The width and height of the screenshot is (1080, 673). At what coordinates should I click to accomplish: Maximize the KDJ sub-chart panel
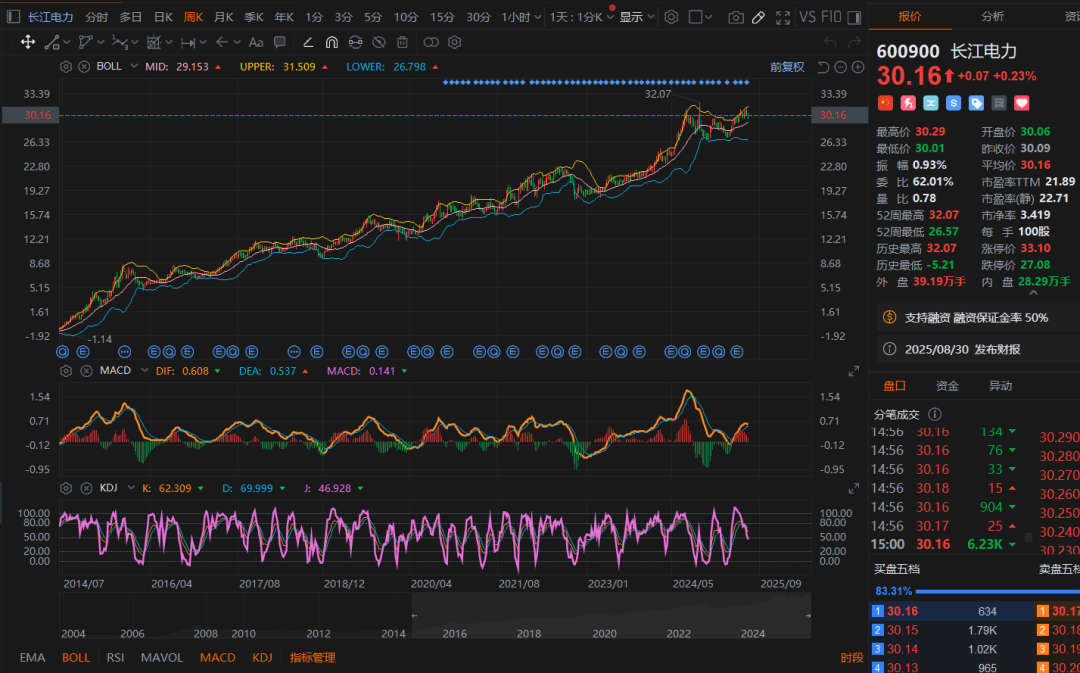click(854, 488)
